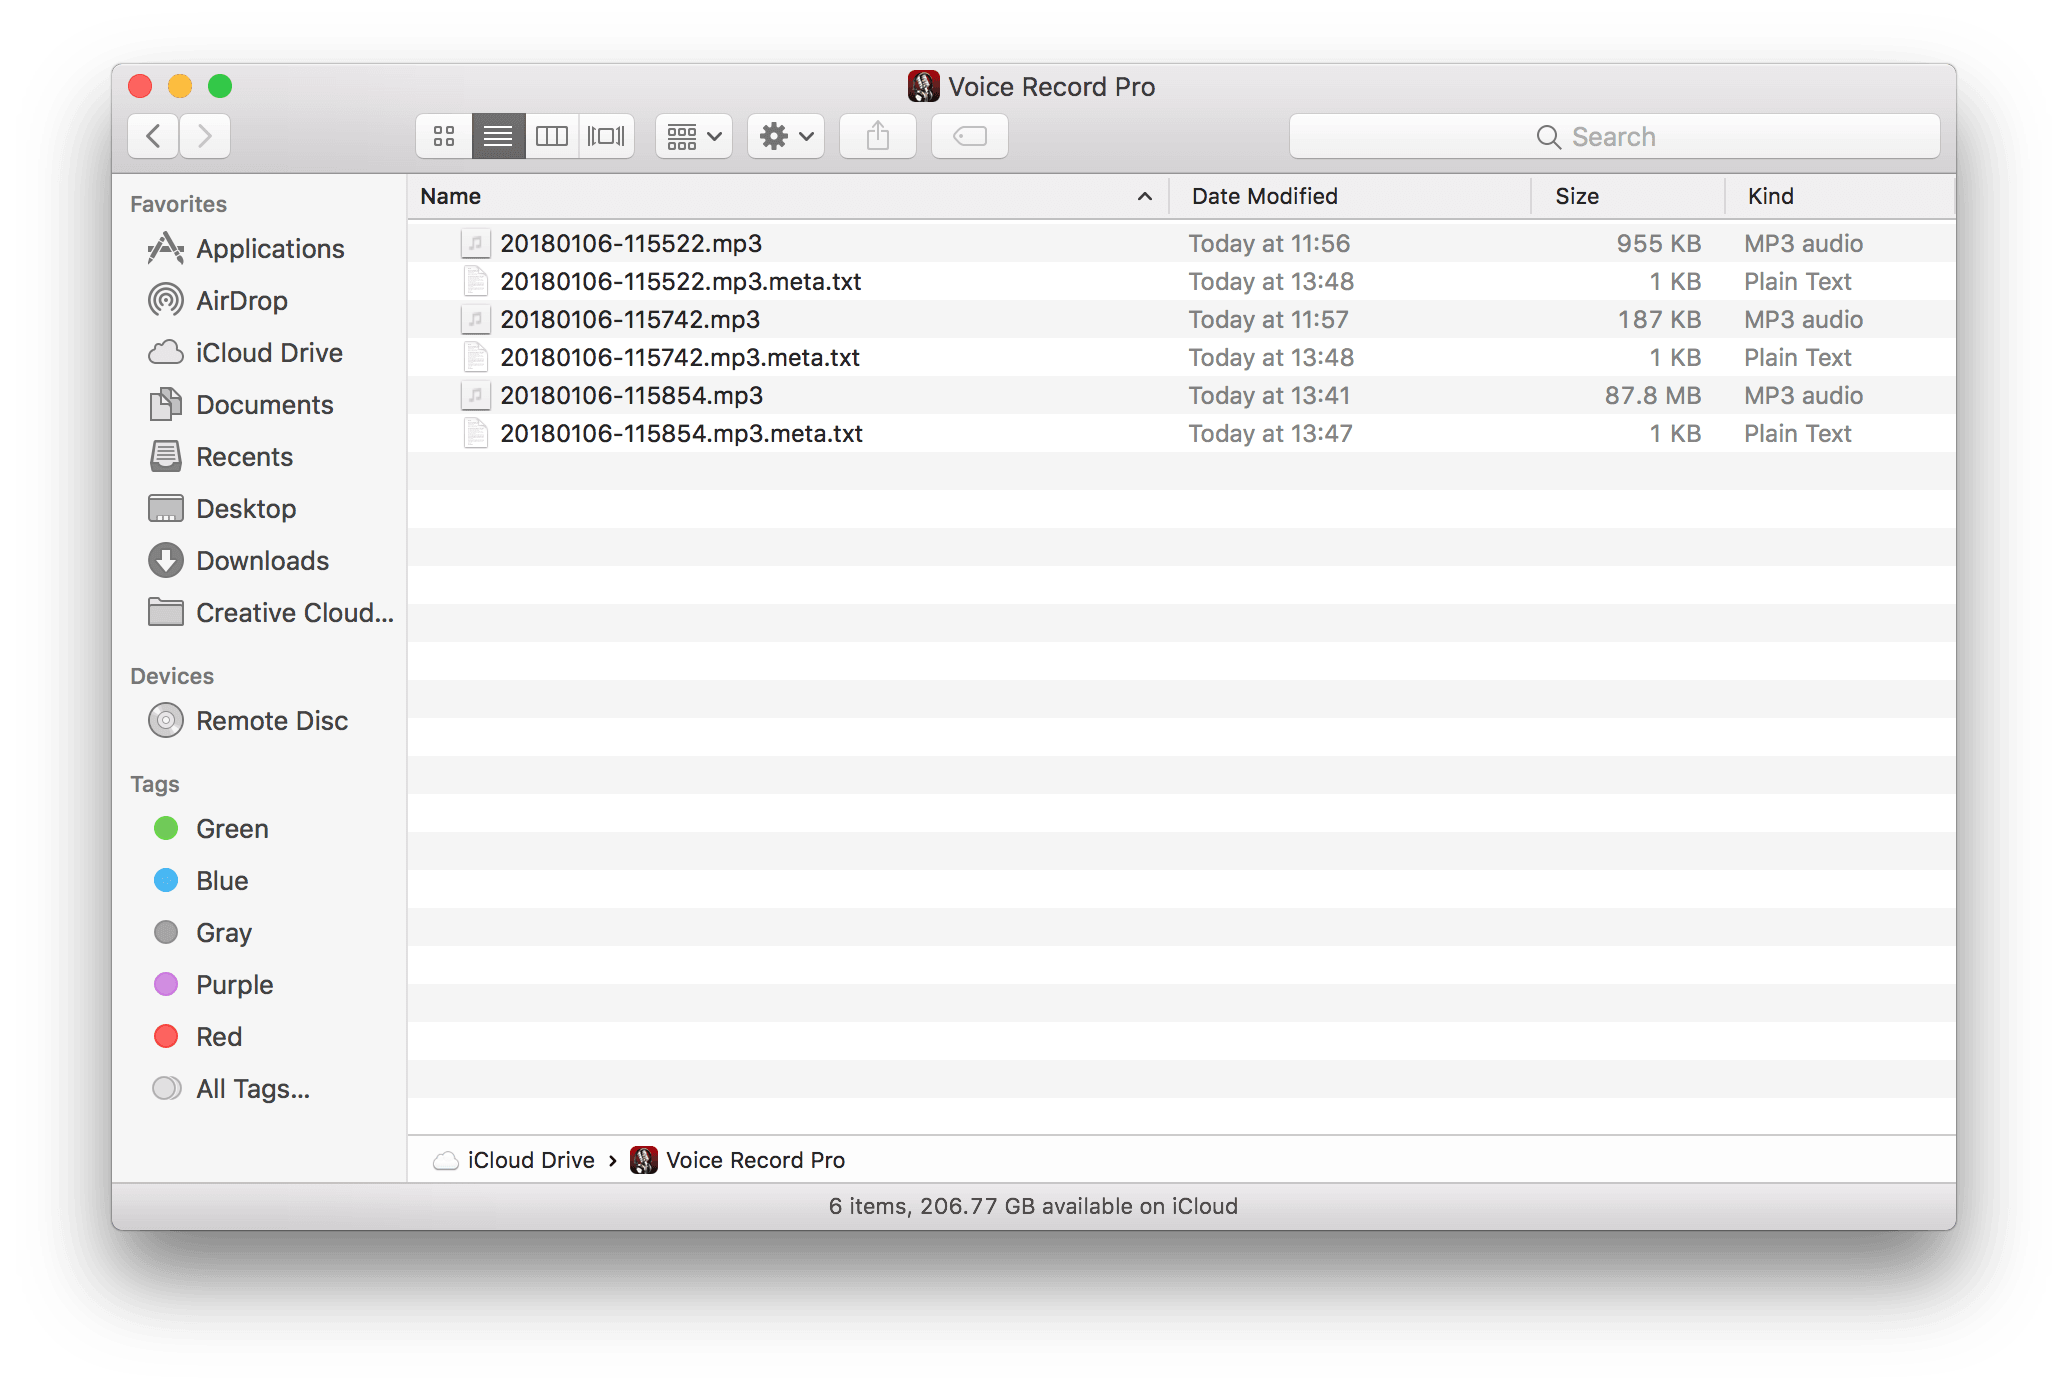Sort by Date Modified column header
This screenshot has height=1390, width=2068.
pyautogui.click(x=1350, y=196)
